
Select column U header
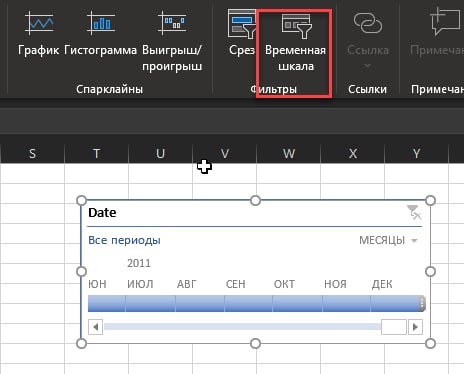coord(160,154)
